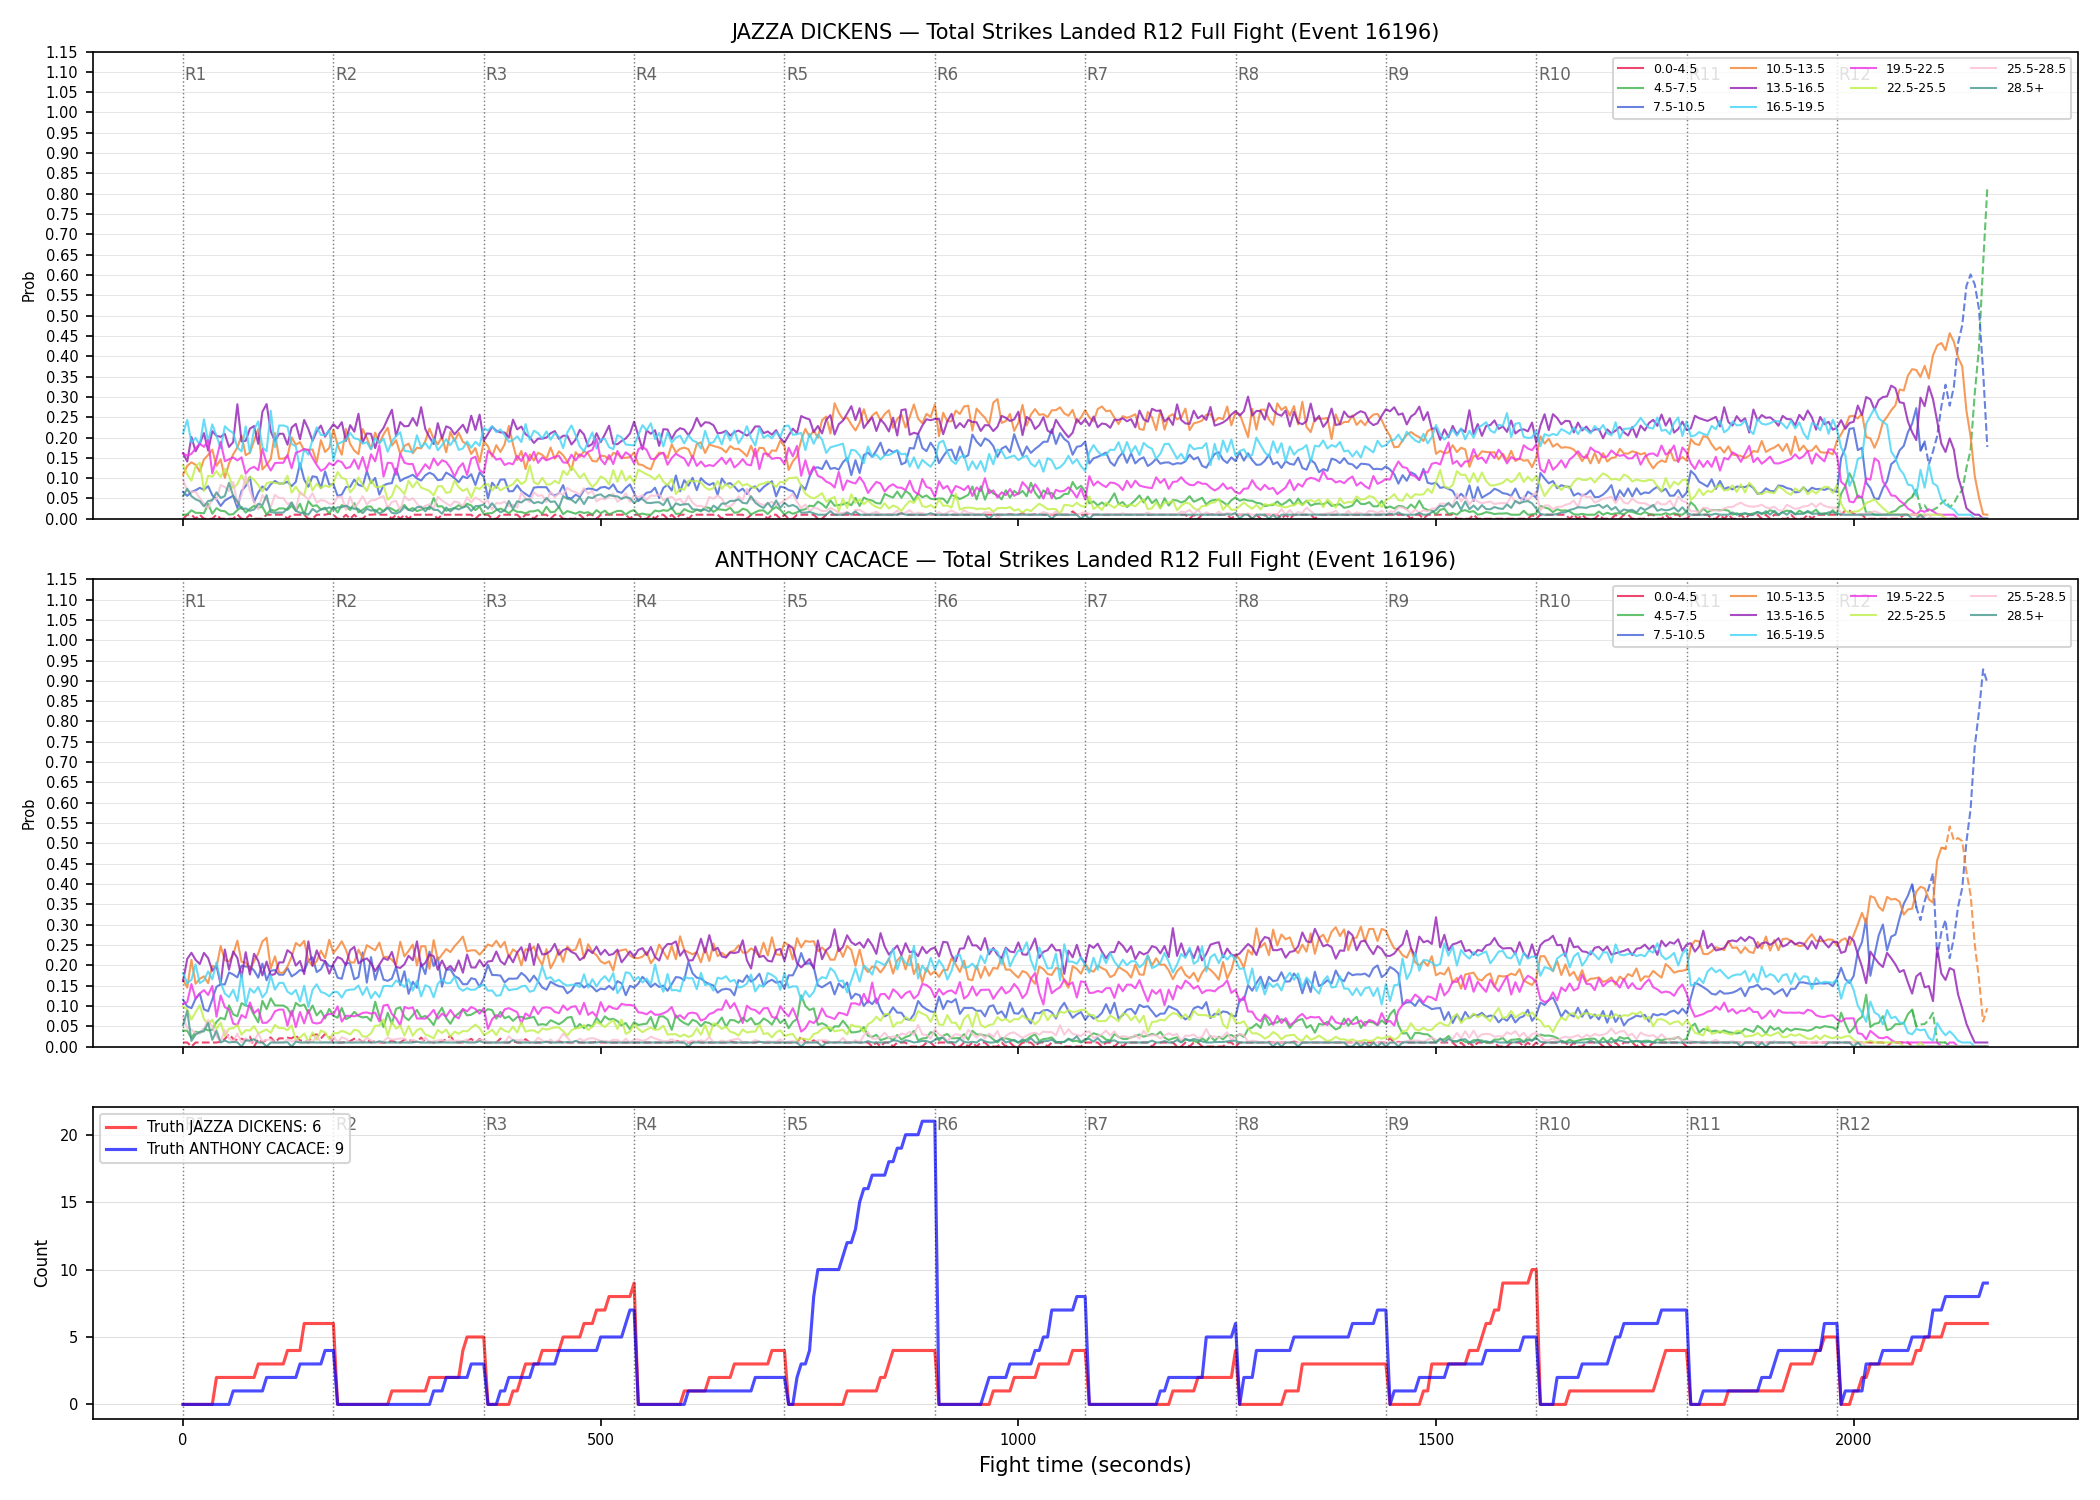Click the 0.0-4.5 legend label in Dickens chart
This screenshot has width=2100, height=1500.
[x=1675, y=69]
